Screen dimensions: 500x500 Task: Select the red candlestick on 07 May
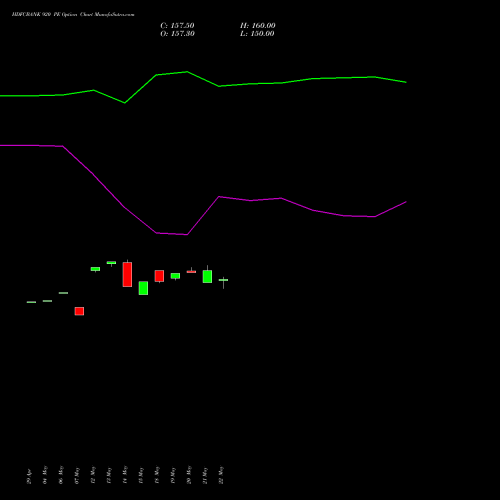(79, 311)
